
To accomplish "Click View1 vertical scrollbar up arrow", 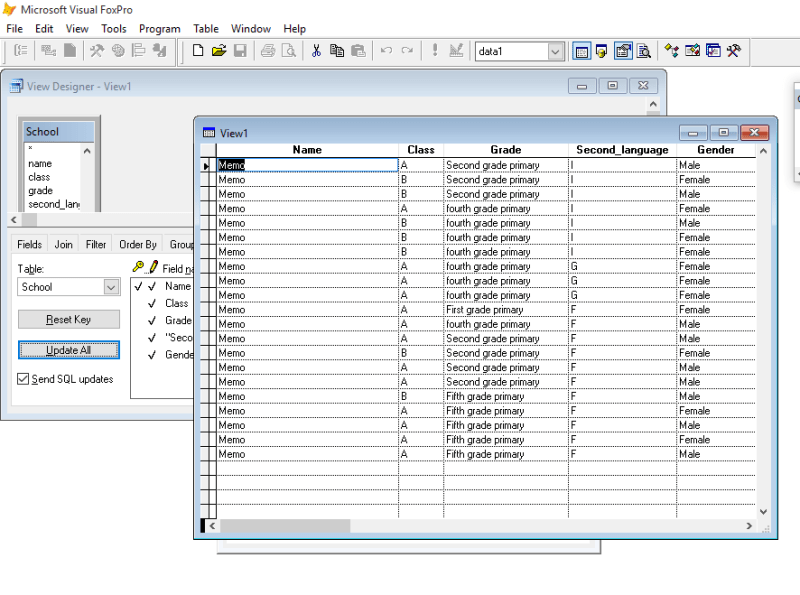I will click(763, 151).
